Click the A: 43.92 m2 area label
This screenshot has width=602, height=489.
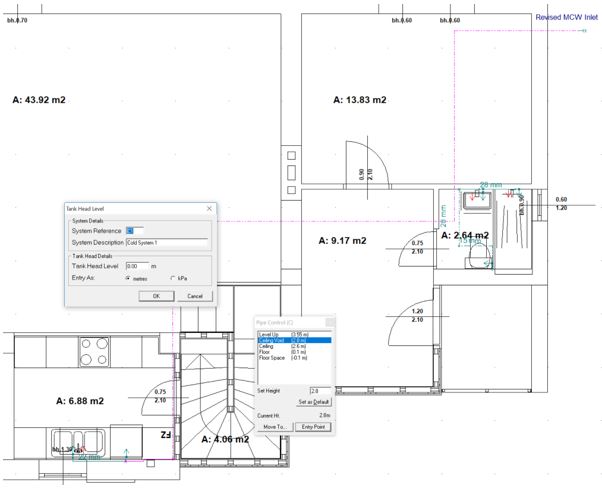tap(39, 100)
